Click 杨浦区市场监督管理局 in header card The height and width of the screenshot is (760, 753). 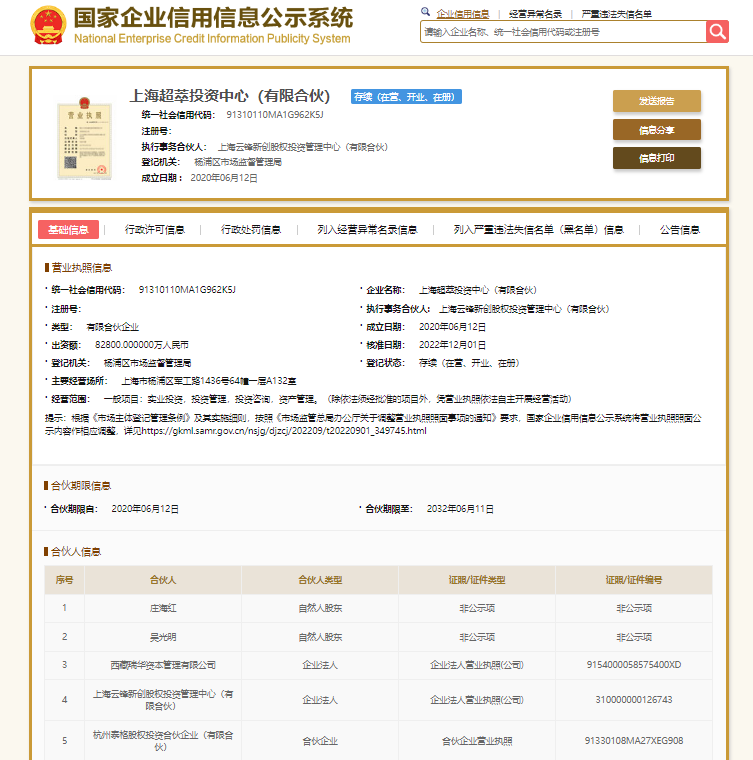tap(238, 162)
